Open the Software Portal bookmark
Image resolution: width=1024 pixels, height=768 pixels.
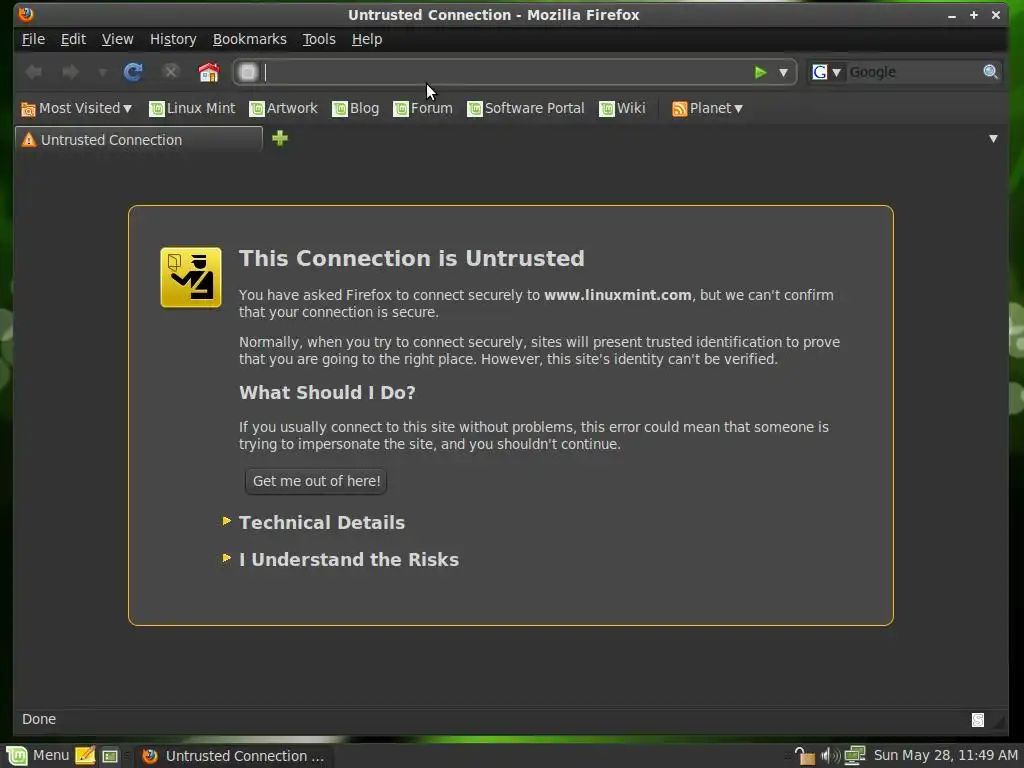(526, 108)
